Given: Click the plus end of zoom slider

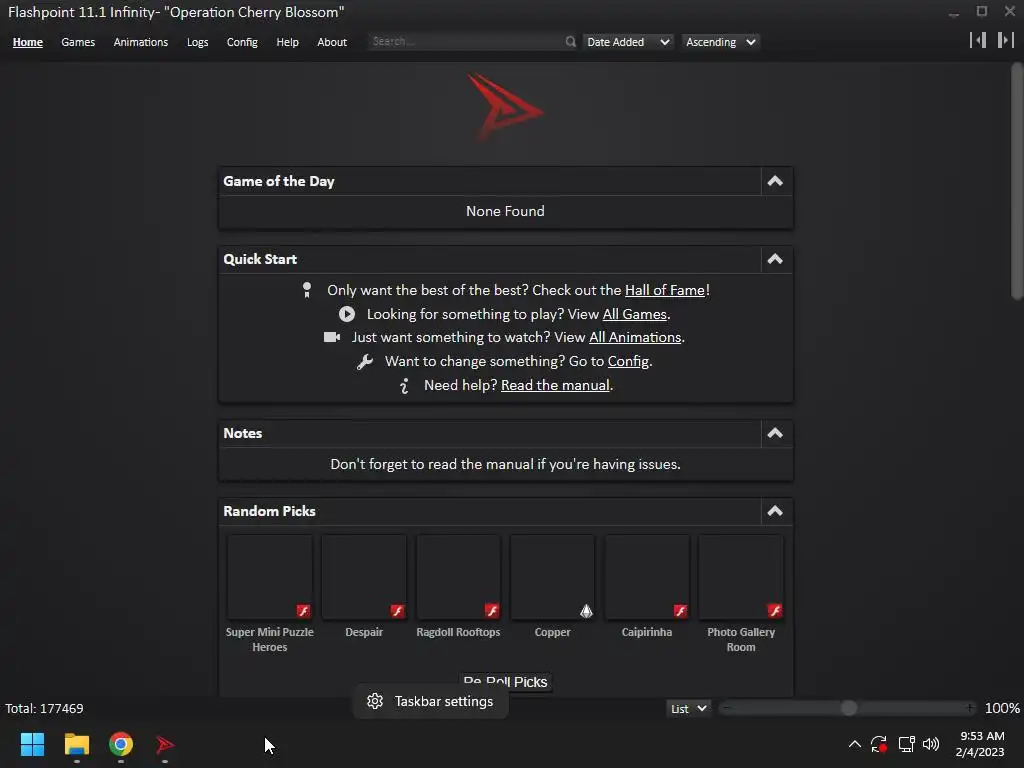Looking at the screenshot, I should 970,708.
